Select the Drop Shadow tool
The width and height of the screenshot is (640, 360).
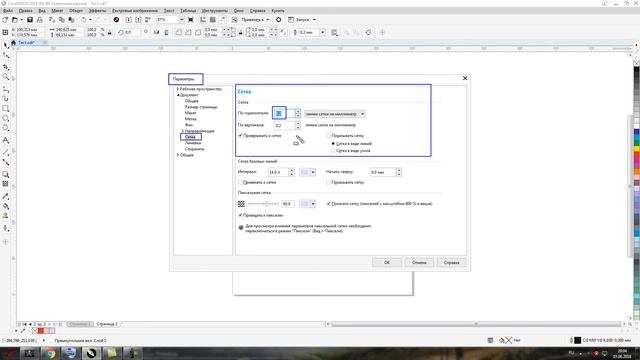click(x=6, y=174)
